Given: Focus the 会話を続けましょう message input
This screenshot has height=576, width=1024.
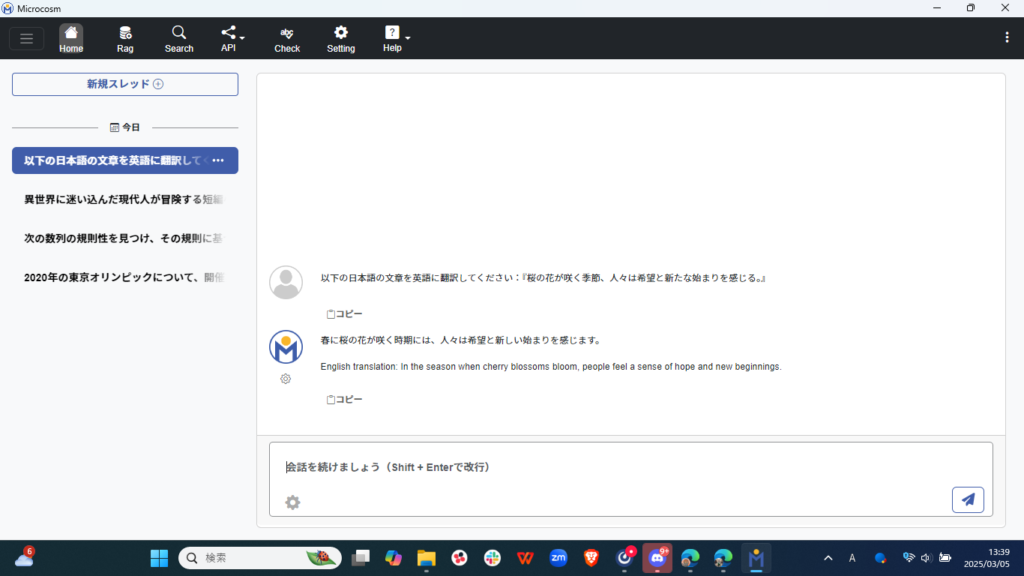Looking at the screenshot, I should coord(620,467).
